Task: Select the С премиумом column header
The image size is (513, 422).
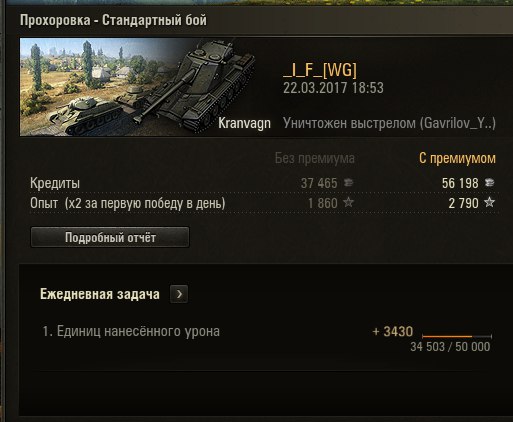Action: tap(457, 158)
